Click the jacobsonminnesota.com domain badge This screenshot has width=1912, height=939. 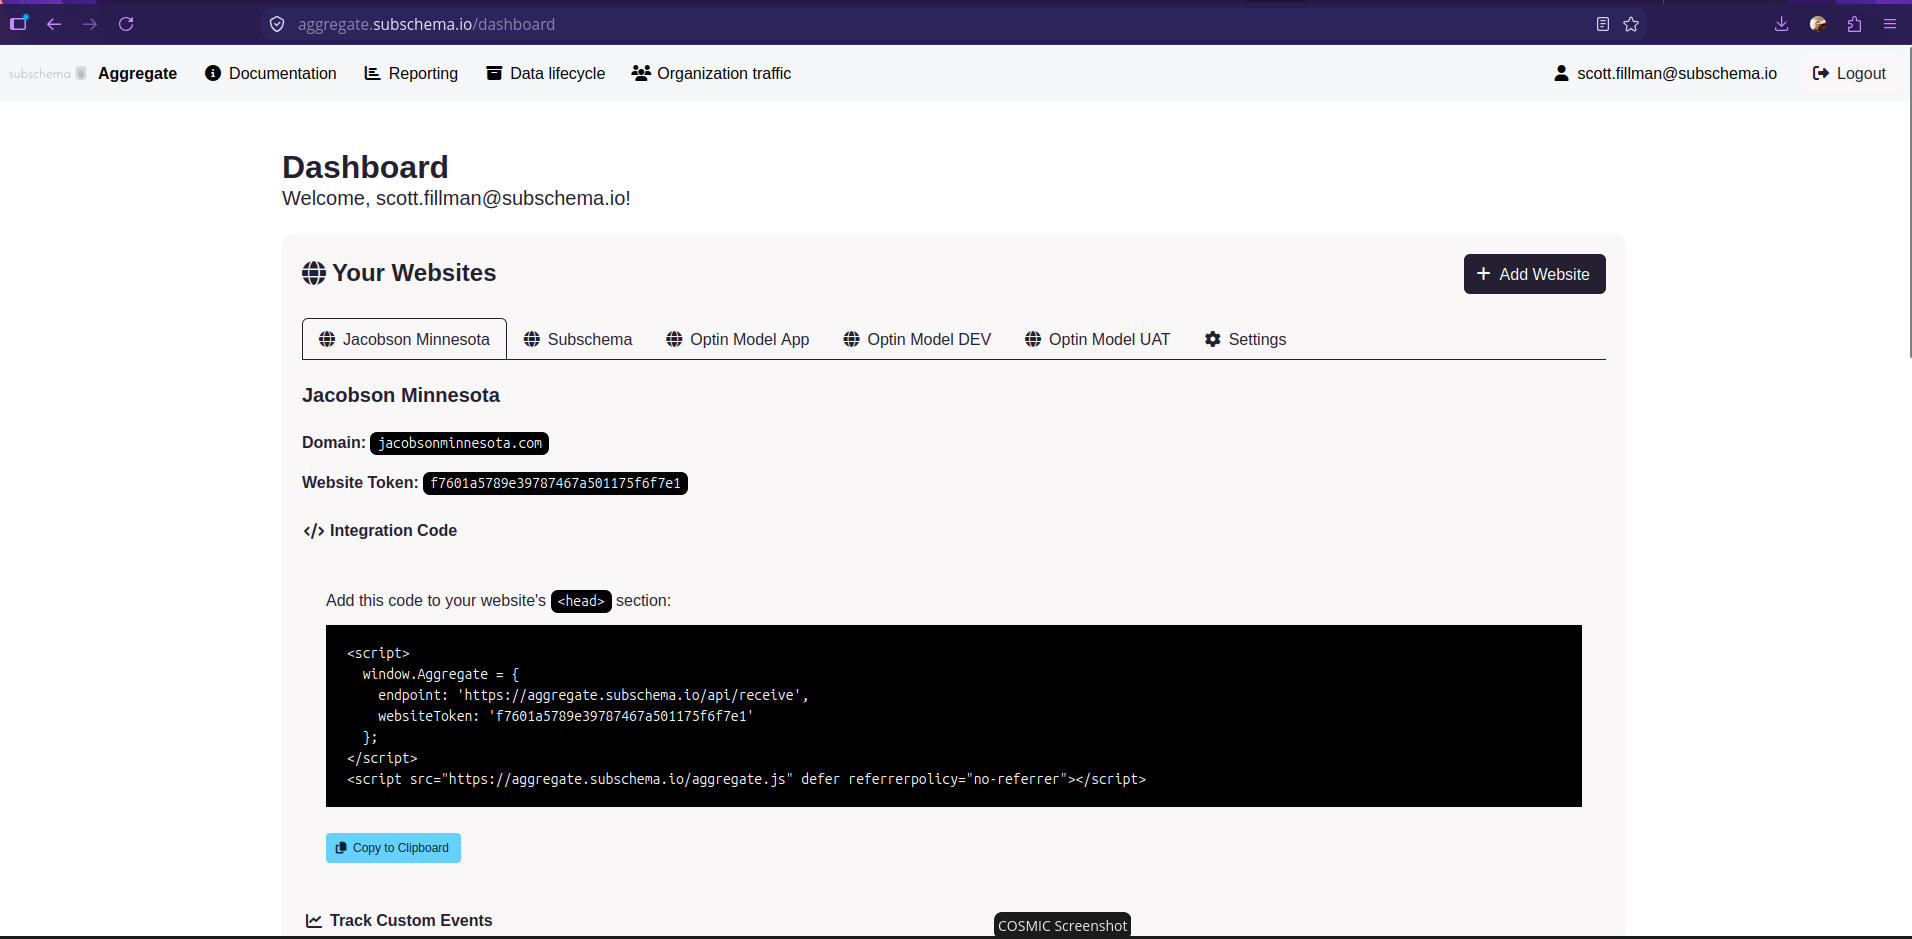coord(459,443)
